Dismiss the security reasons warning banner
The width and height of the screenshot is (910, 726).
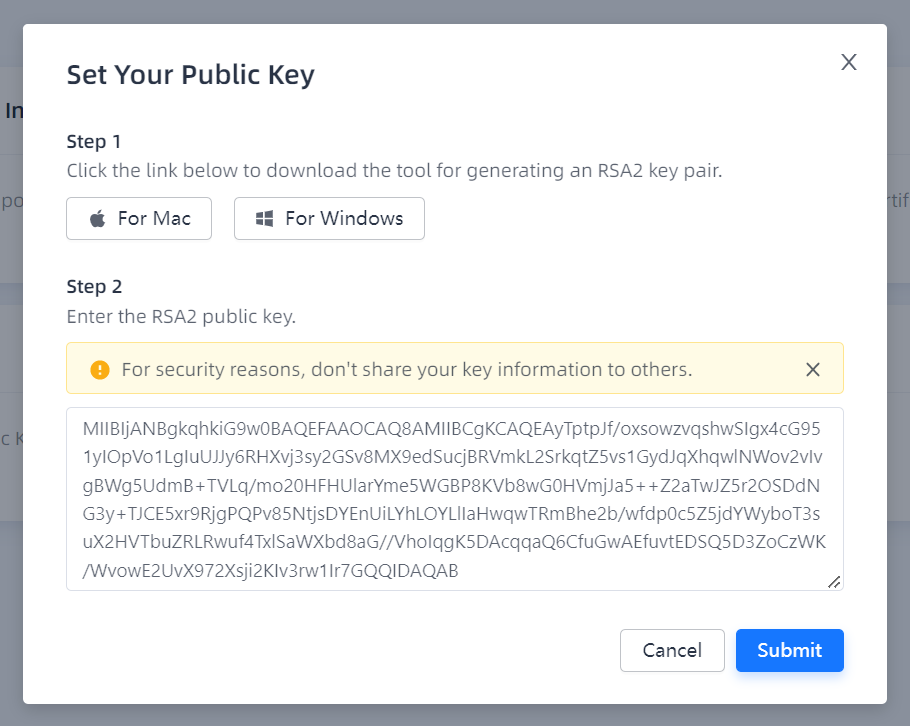(x=813, y=369)
